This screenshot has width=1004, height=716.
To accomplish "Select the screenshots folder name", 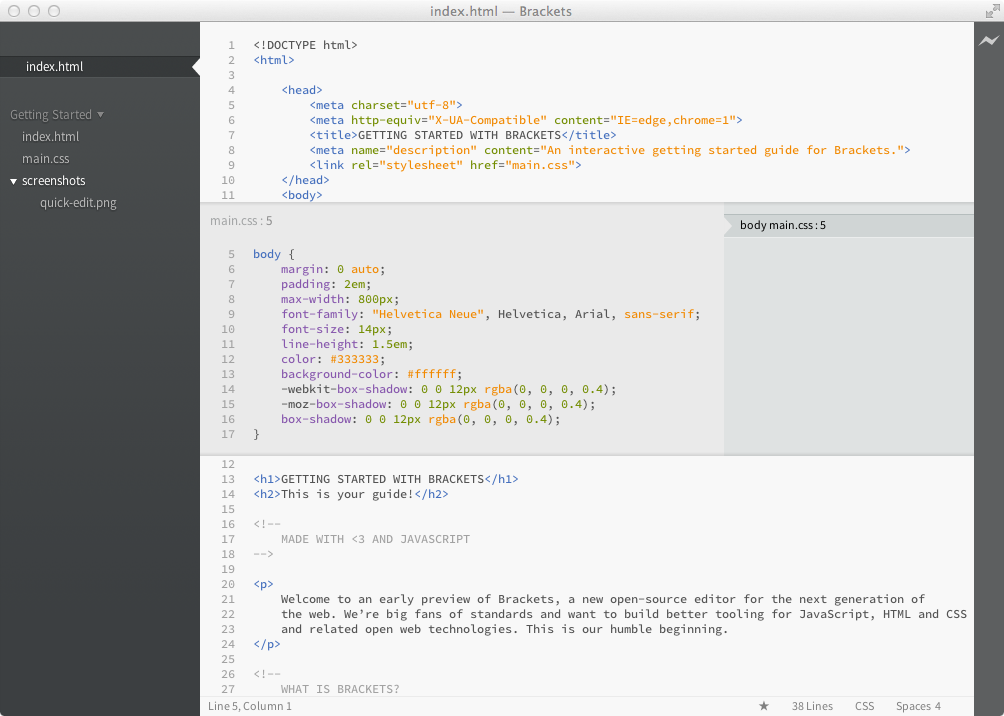I will [x=54, y=181].
